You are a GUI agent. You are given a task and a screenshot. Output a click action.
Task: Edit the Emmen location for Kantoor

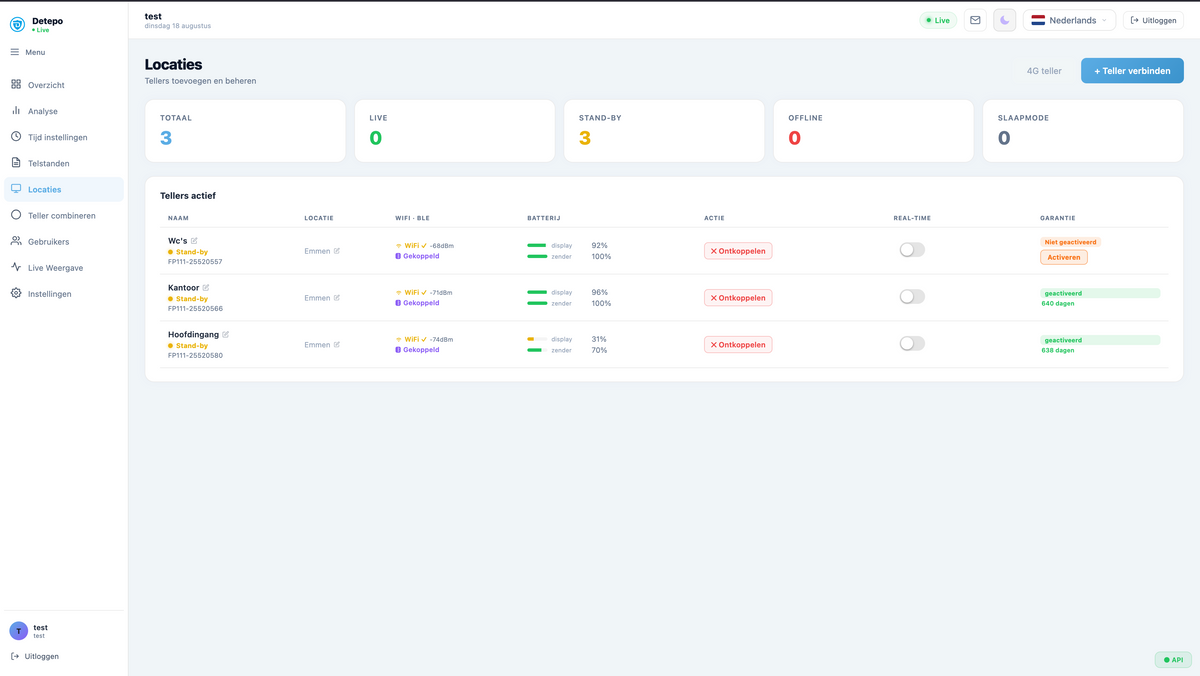tap(337, 298)
